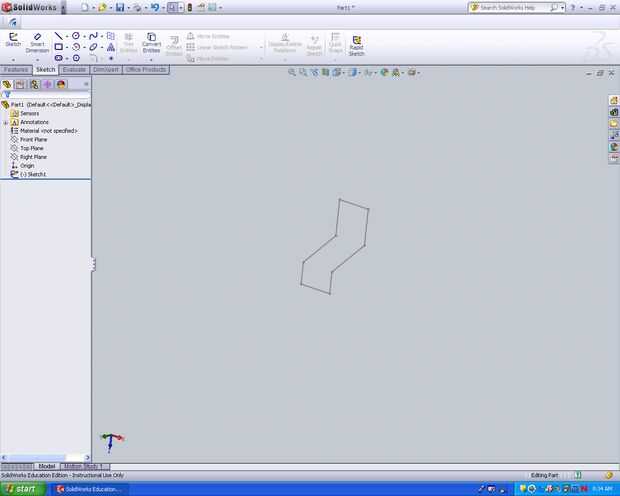Click Zoom to Fit in view toolbar
The height and width of the screenshot is (496, 620).
pyautogui.click(x=292, y=72)
